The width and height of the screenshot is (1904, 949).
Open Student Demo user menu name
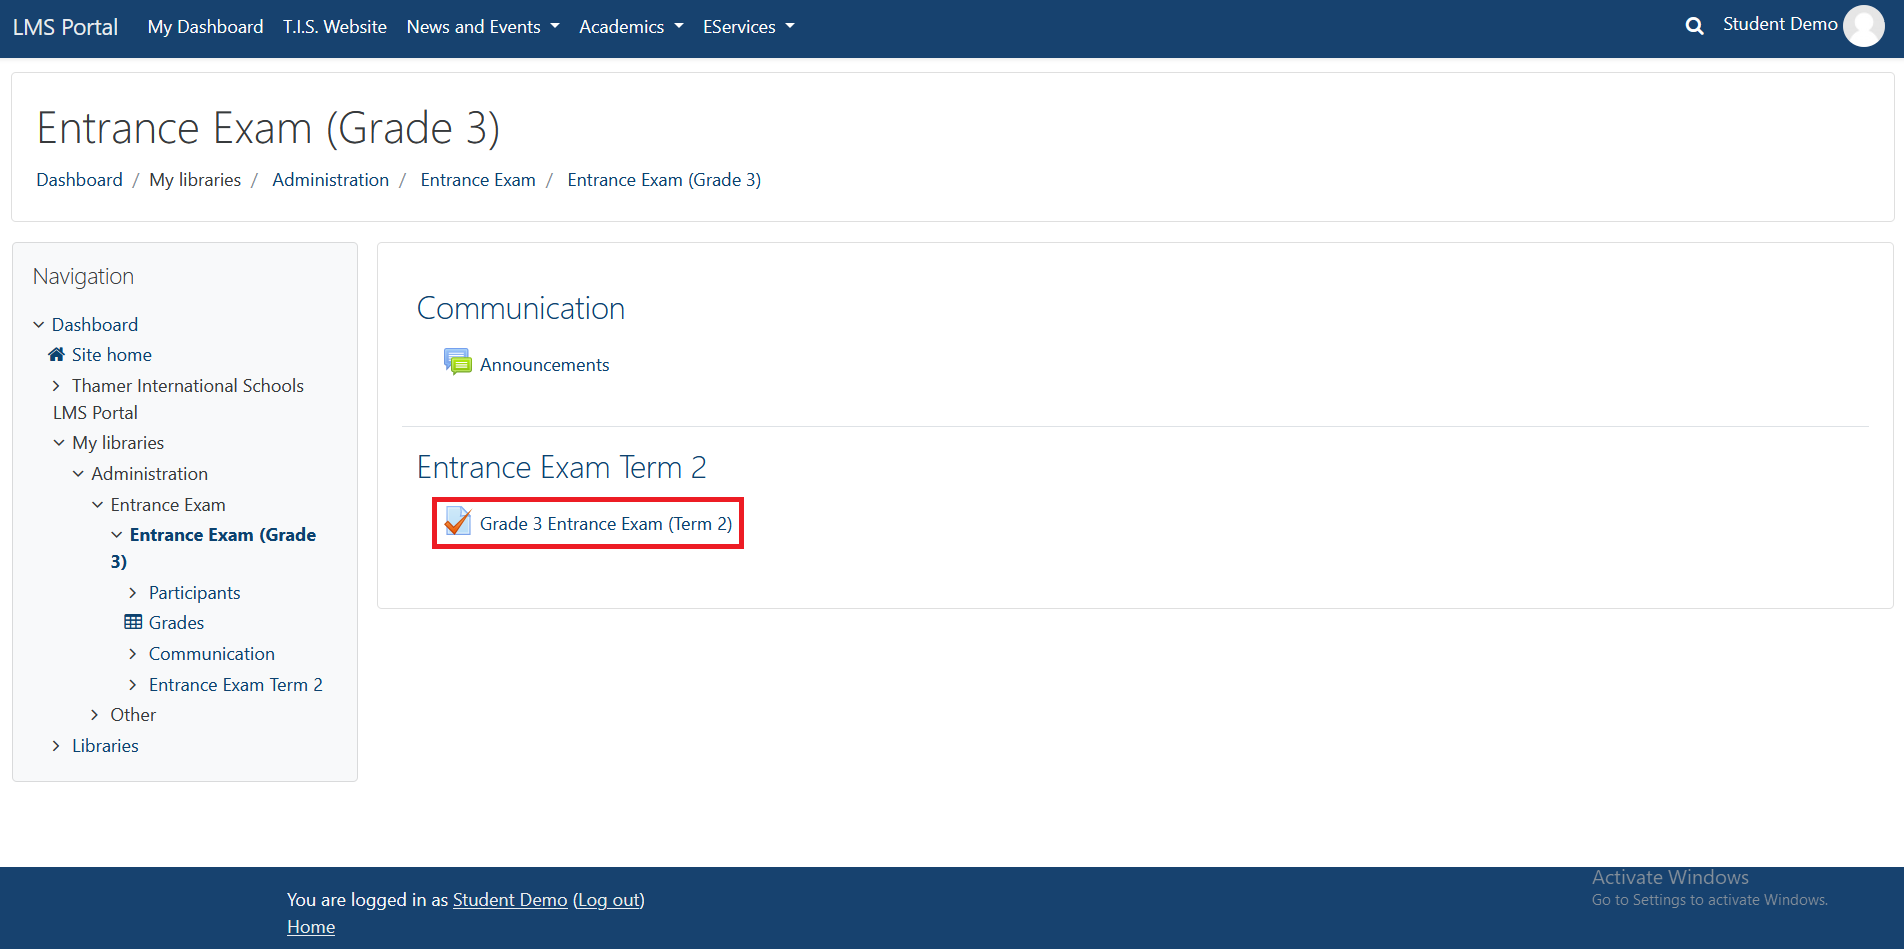pos(1780,24)
